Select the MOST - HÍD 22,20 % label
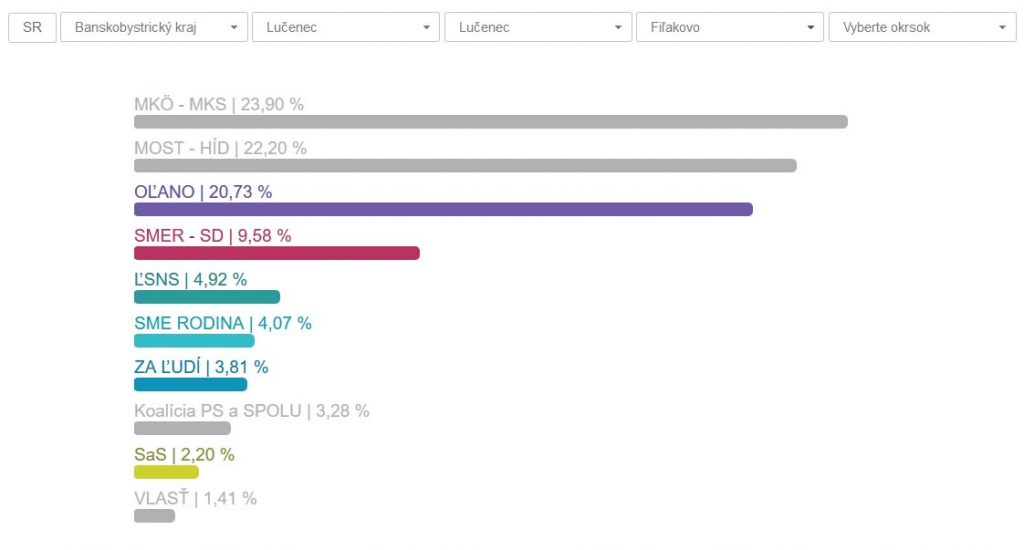Screen dimensions: 1024x550 pos(220,148)
